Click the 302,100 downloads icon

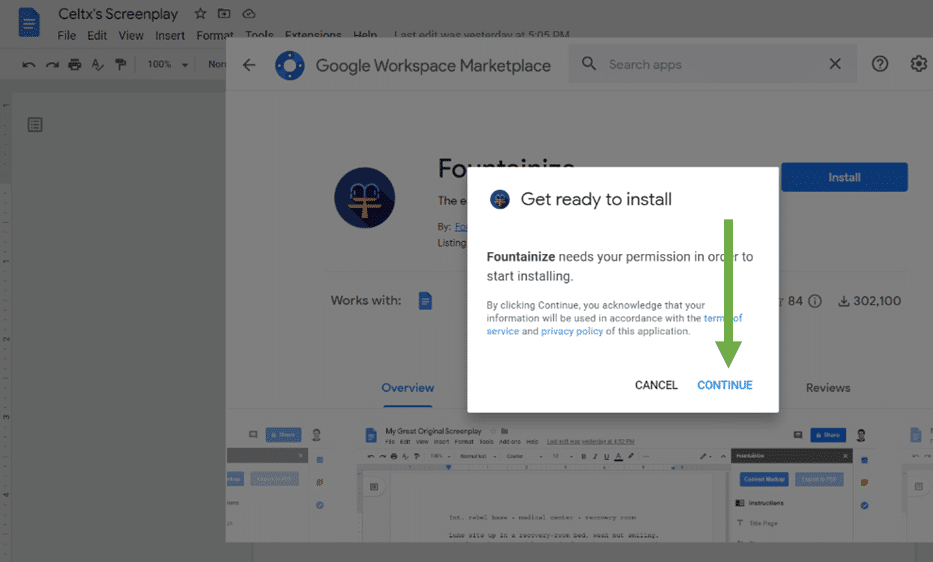(843, 301)
